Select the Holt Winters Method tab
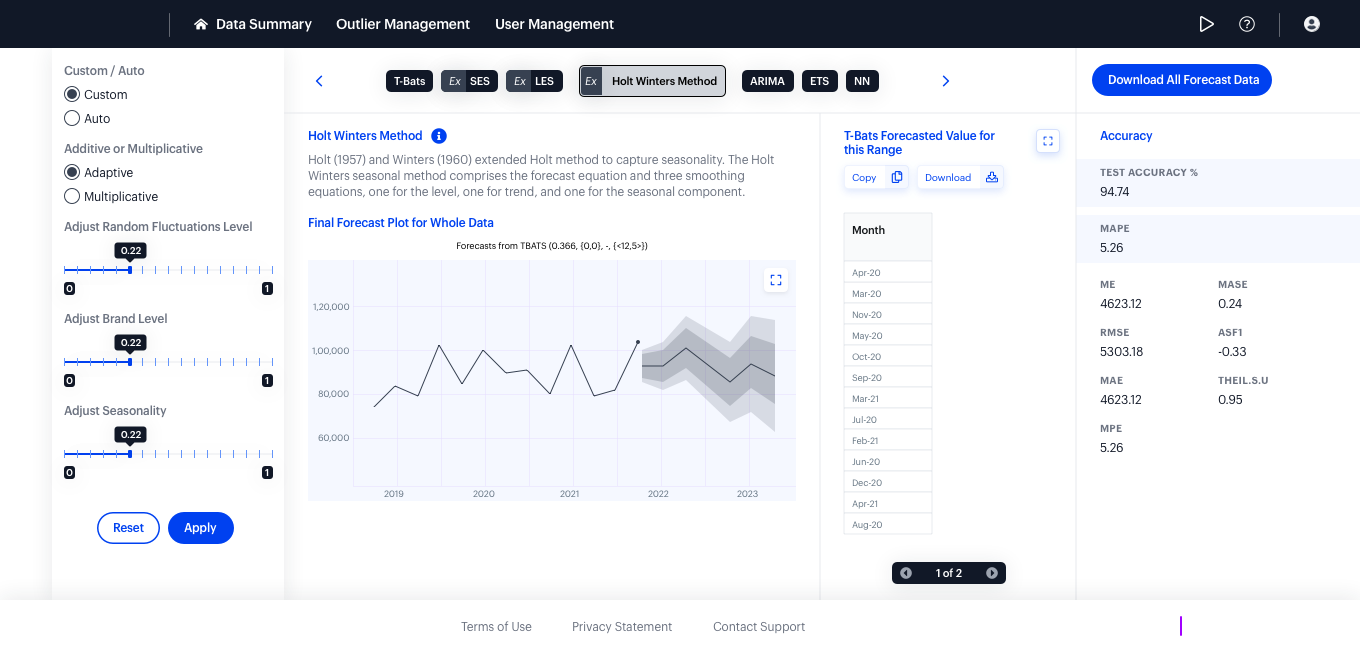1360x648 pixels. [x=653, y=81]
